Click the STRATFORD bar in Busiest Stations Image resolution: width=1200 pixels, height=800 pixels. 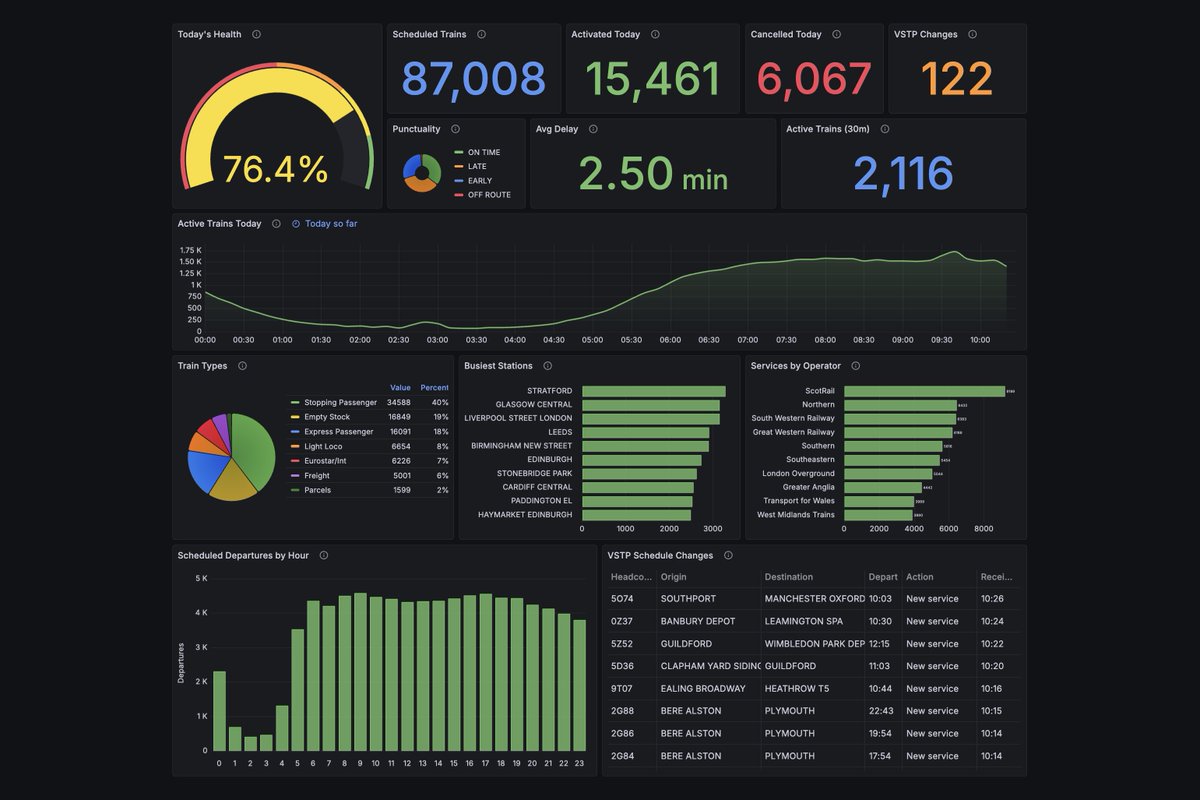tap(654, 391)
